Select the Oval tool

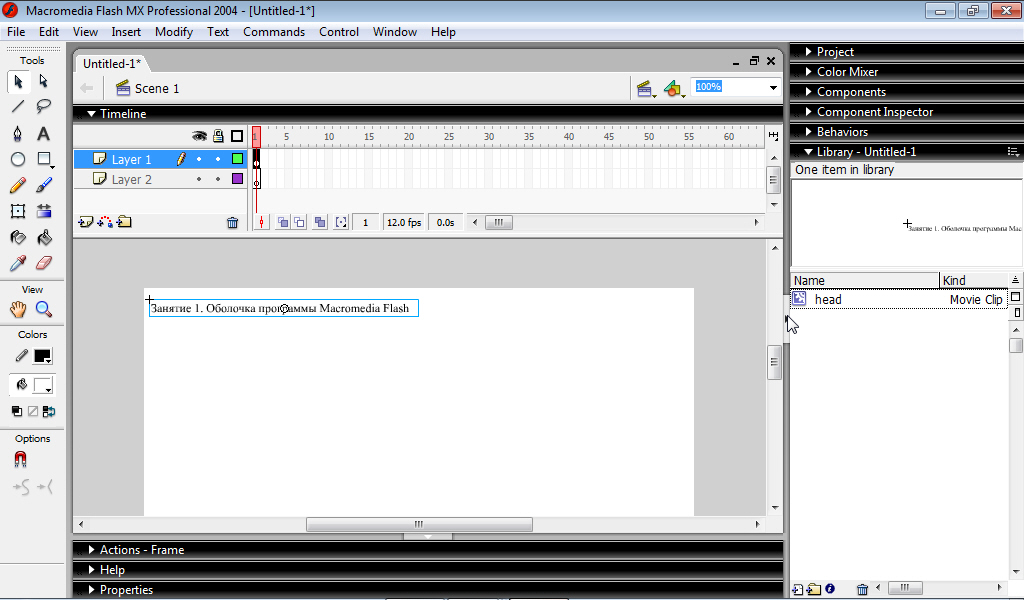pos(18,159)
